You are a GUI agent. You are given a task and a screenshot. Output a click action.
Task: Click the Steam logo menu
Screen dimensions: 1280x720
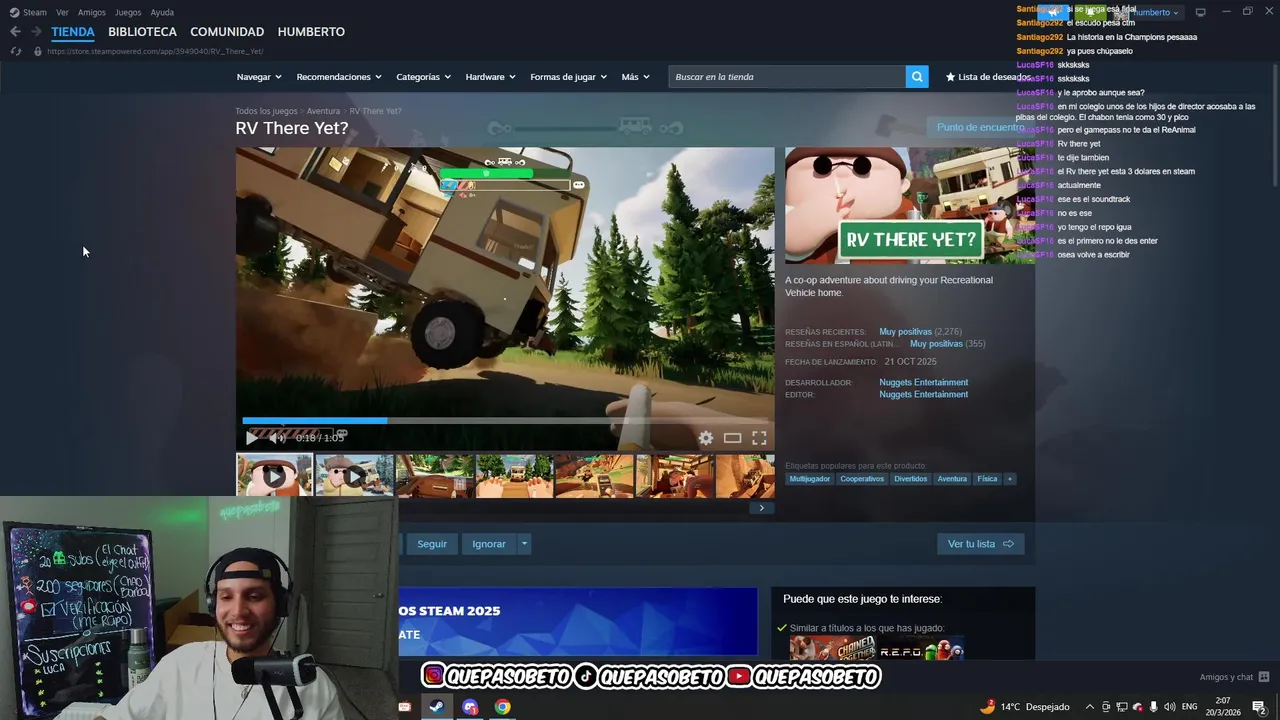click(x=28, y=12)
